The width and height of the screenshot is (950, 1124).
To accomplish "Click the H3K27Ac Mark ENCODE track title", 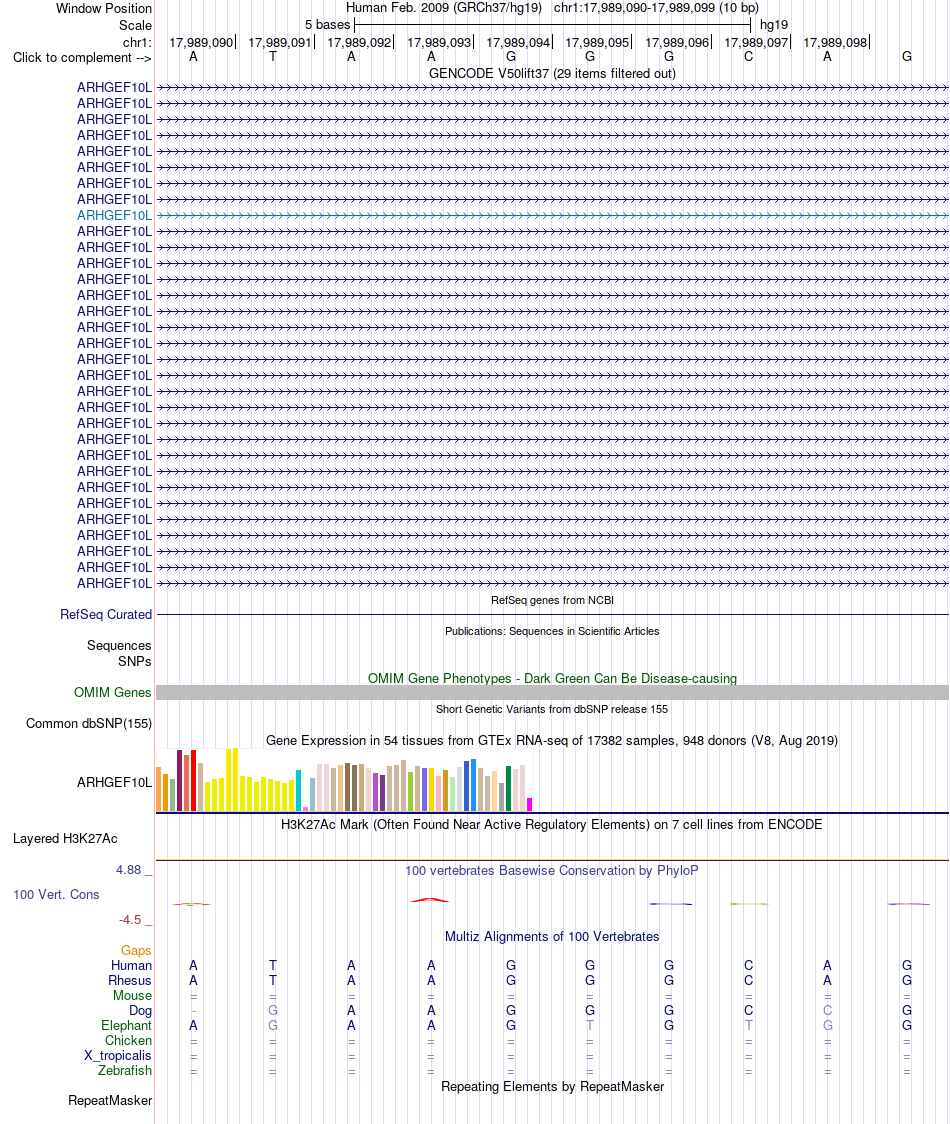I will click(x=552, y=824).
